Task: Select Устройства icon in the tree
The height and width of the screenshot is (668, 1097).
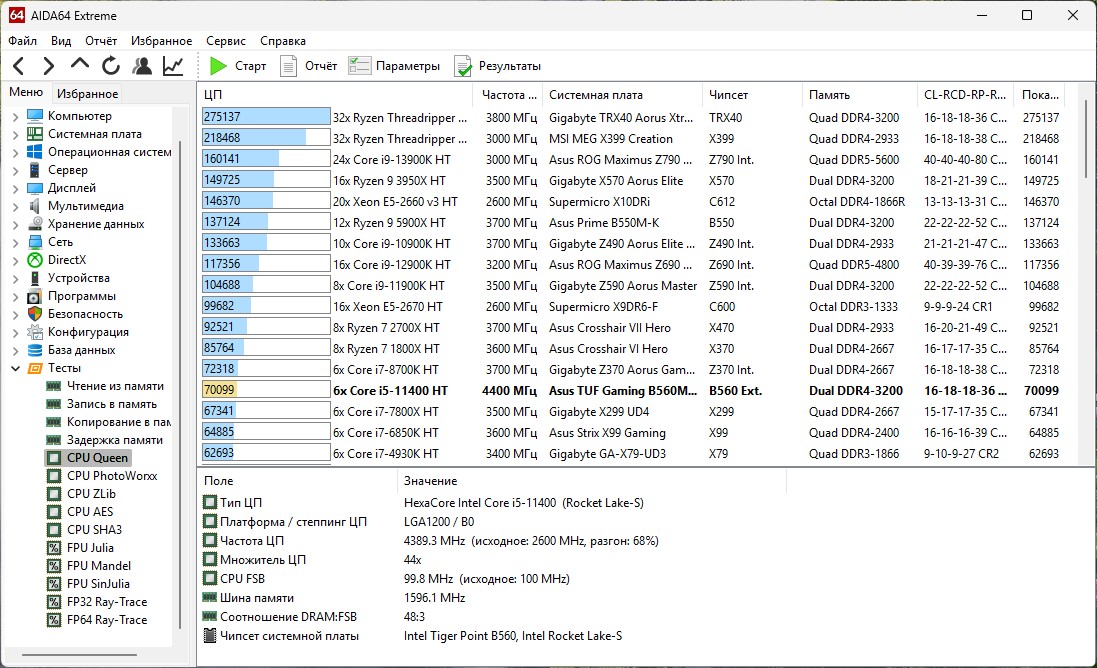Action: (x=35, y=278)
